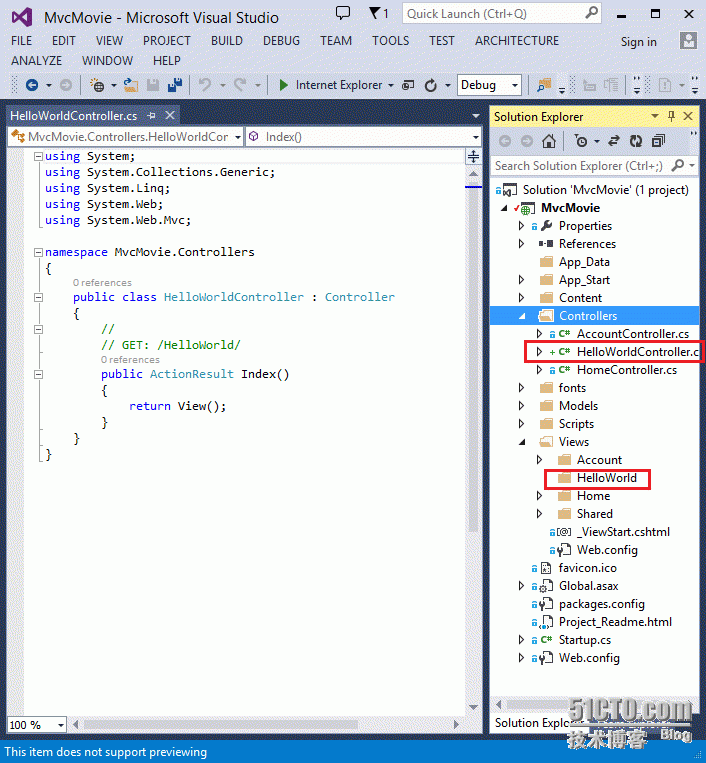Select the AccountController.cs file
This screenshot has width=706, height=763.
[633, 334]
